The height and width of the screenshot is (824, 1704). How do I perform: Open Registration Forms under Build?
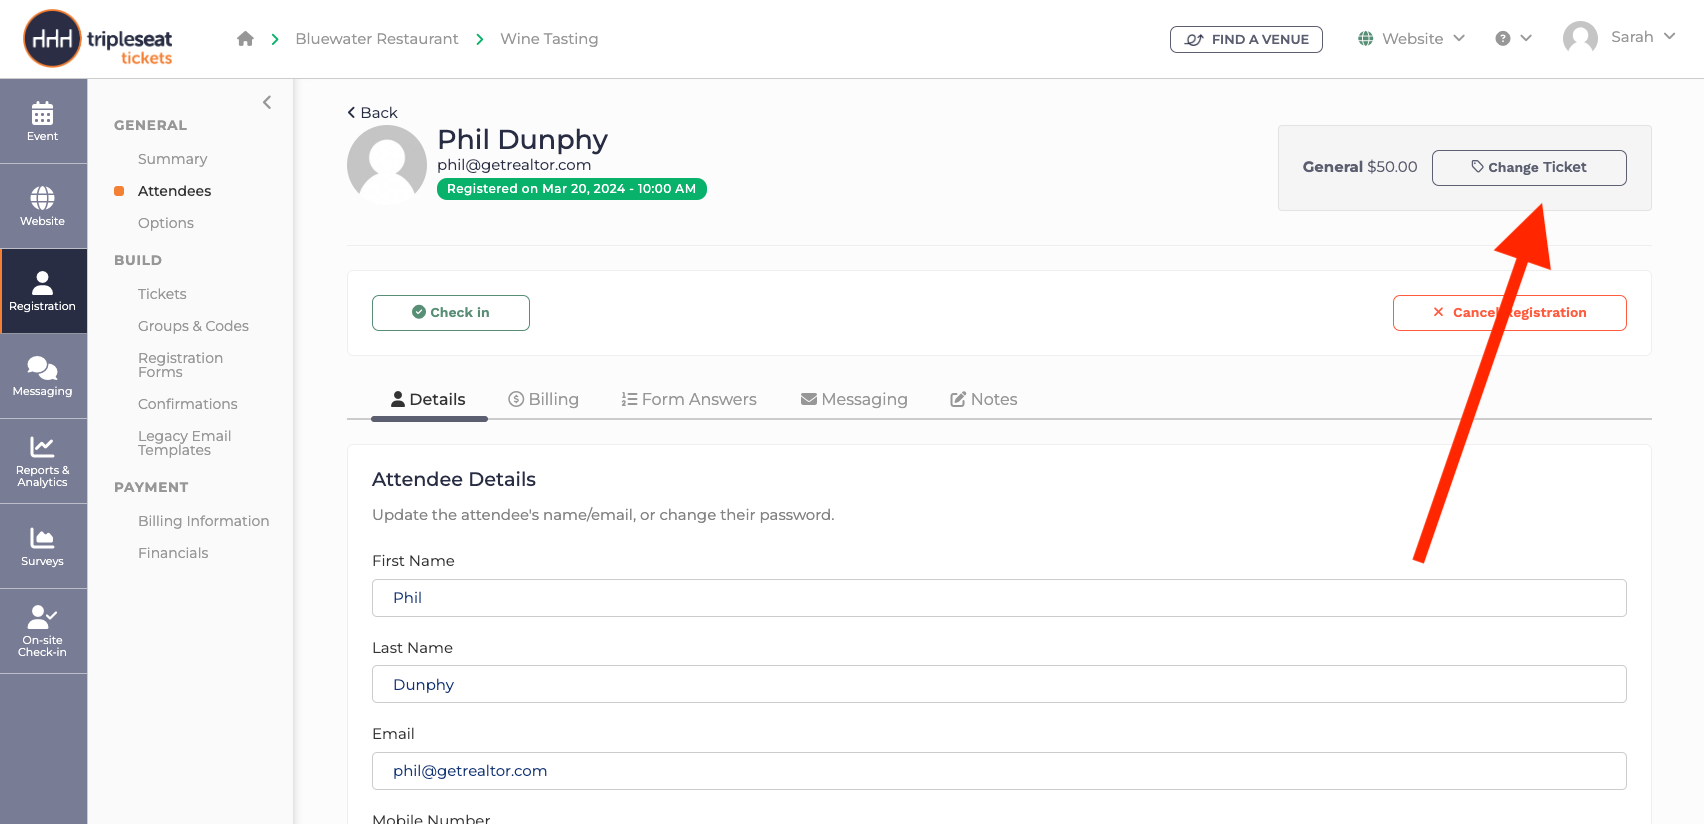coord(181,365)
